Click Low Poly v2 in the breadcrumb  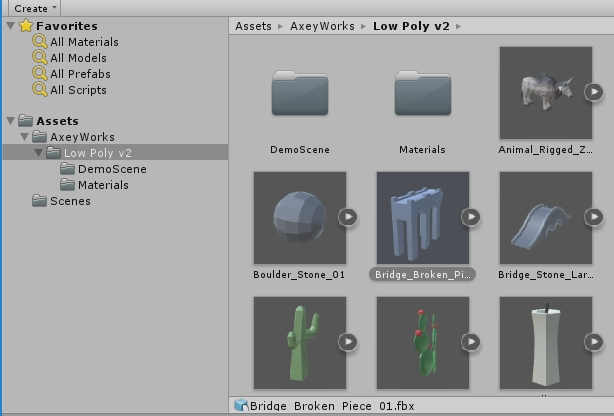(x=411, y=26)
